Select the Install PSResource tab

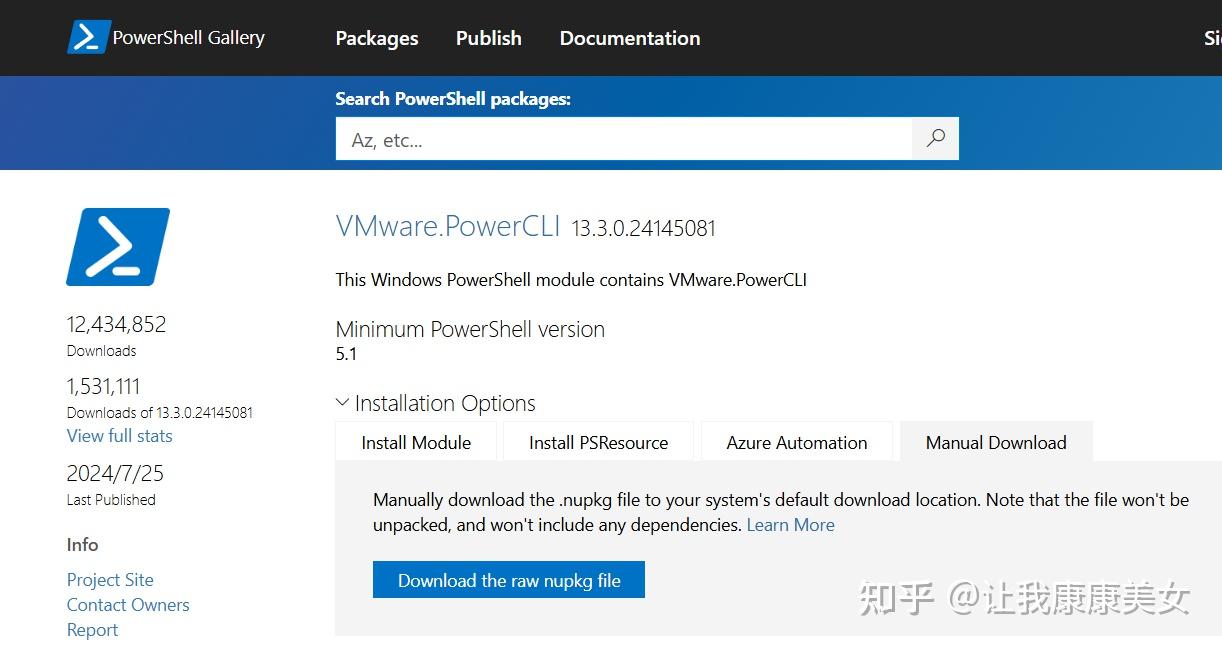click(x=598, y=443)
